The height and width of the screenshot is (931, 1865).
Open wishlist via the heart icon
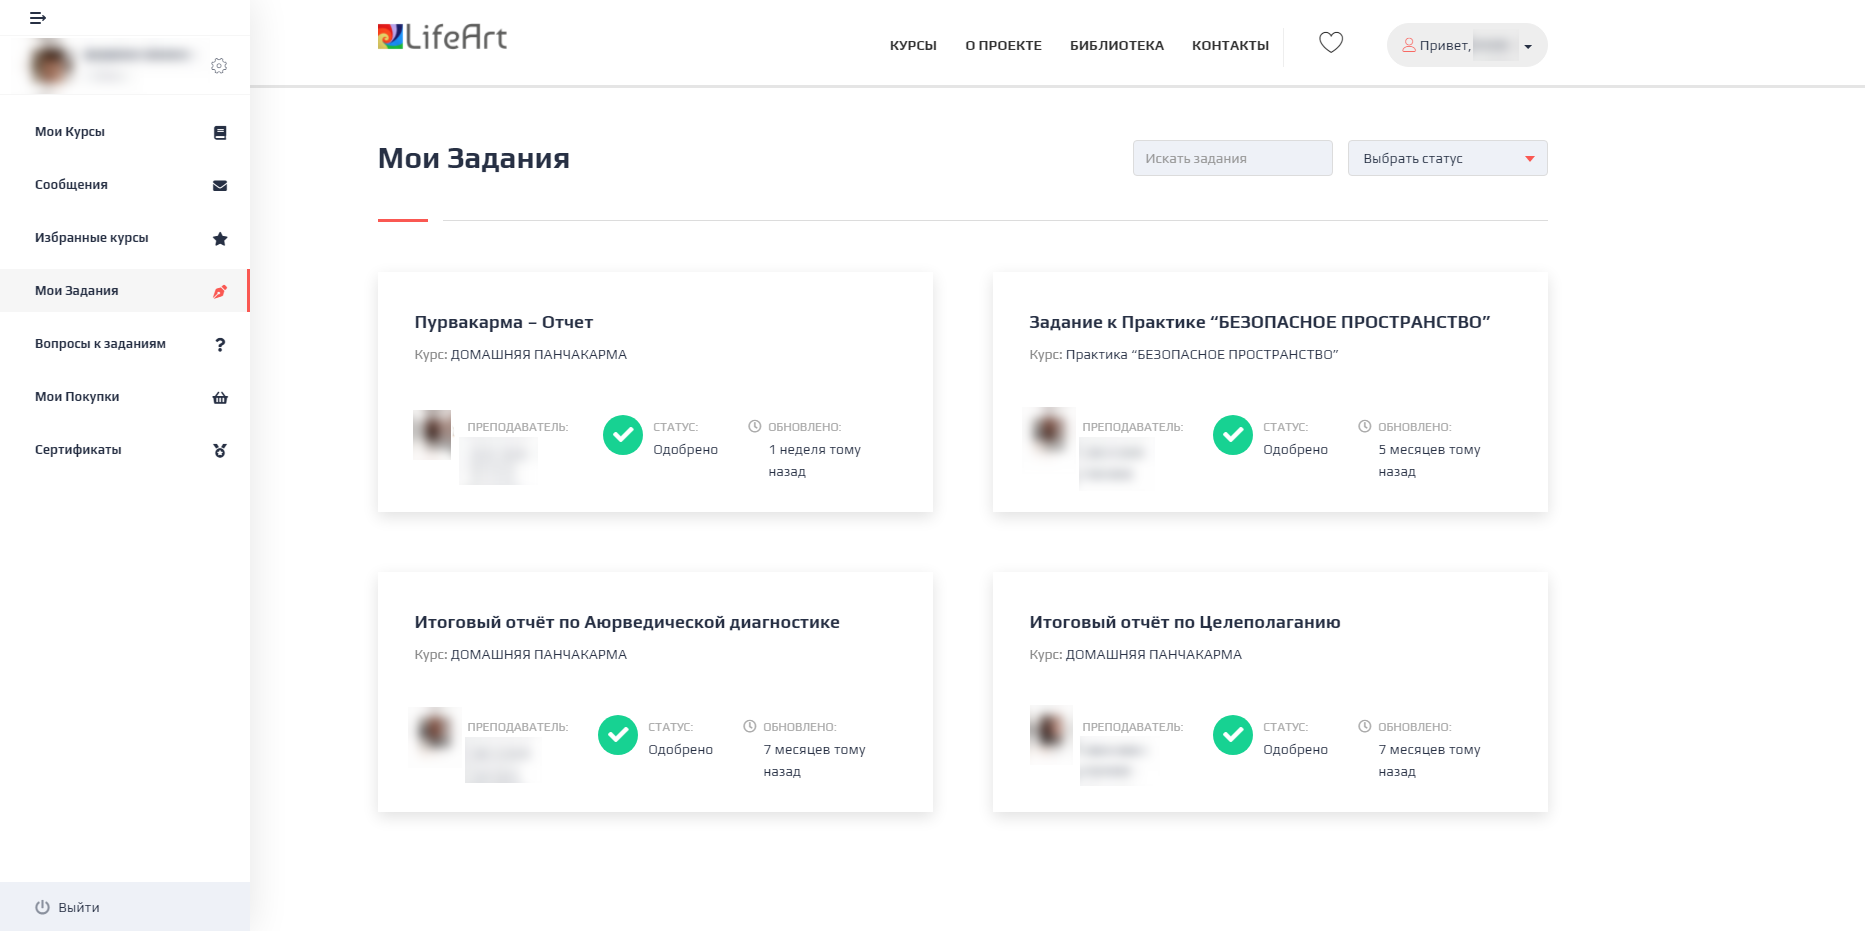(1330, 43)
